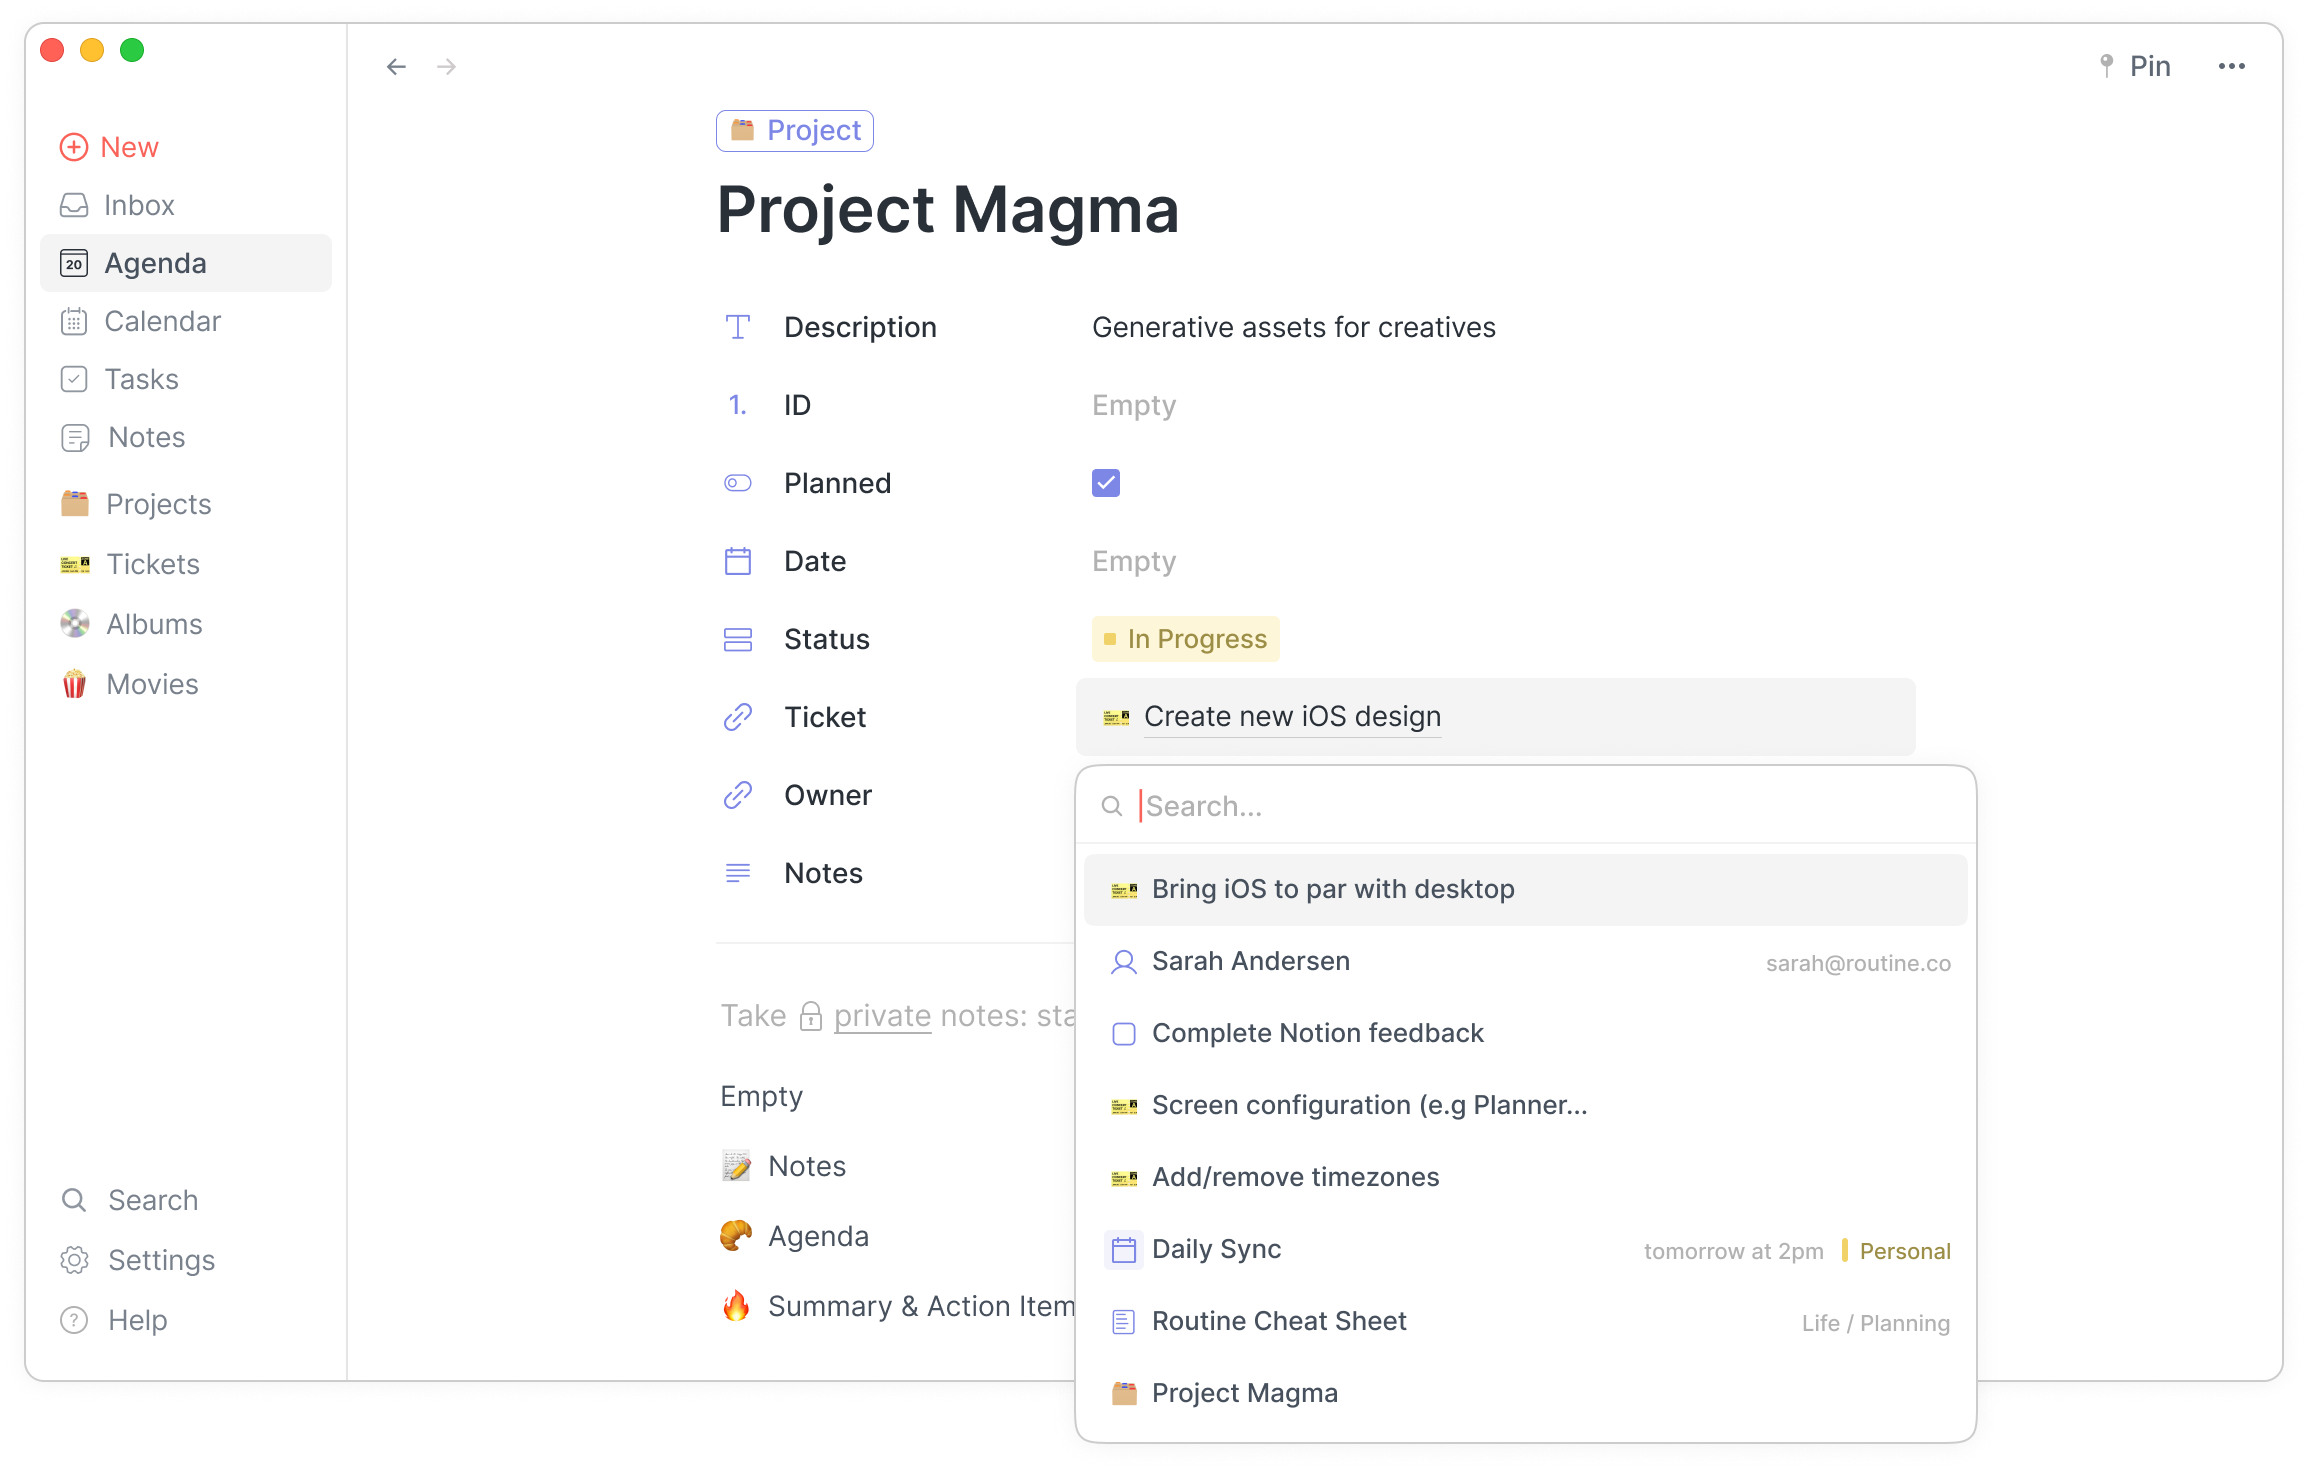Select Sarah Andersen from the results list

click(1525, 961)
